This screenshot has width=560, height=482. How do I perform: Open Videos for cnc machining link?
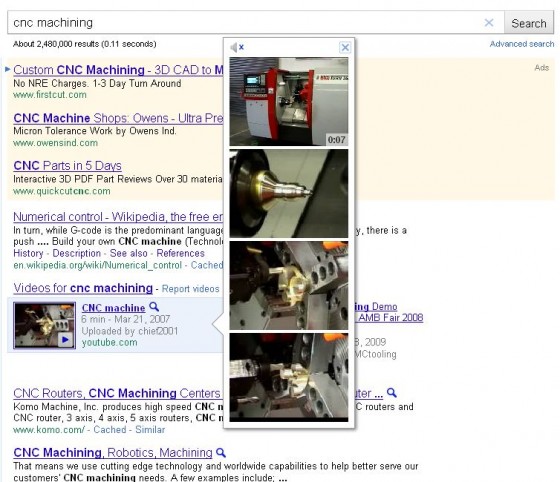(x=83, y=288)
